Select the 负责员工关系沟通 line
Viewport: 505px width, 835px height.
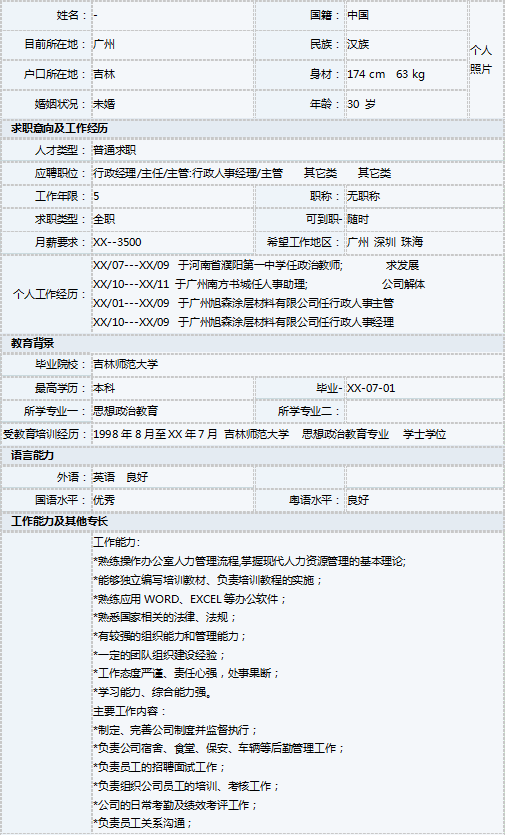click(142, 823)
